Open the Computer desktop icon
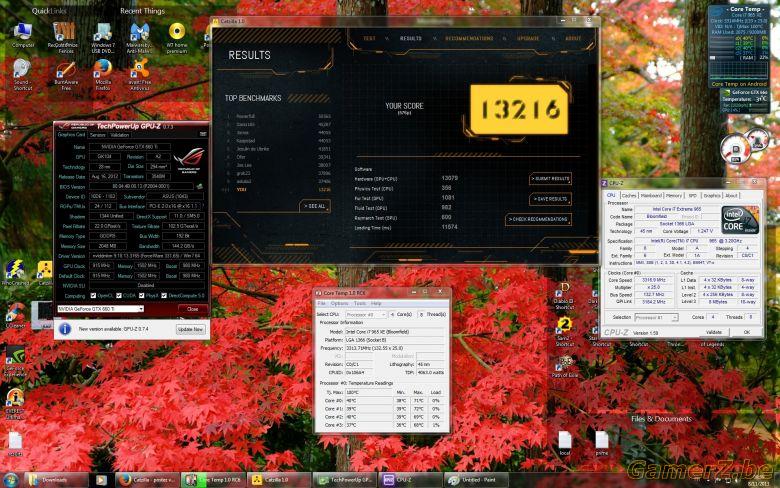 (x=23, y=35)
